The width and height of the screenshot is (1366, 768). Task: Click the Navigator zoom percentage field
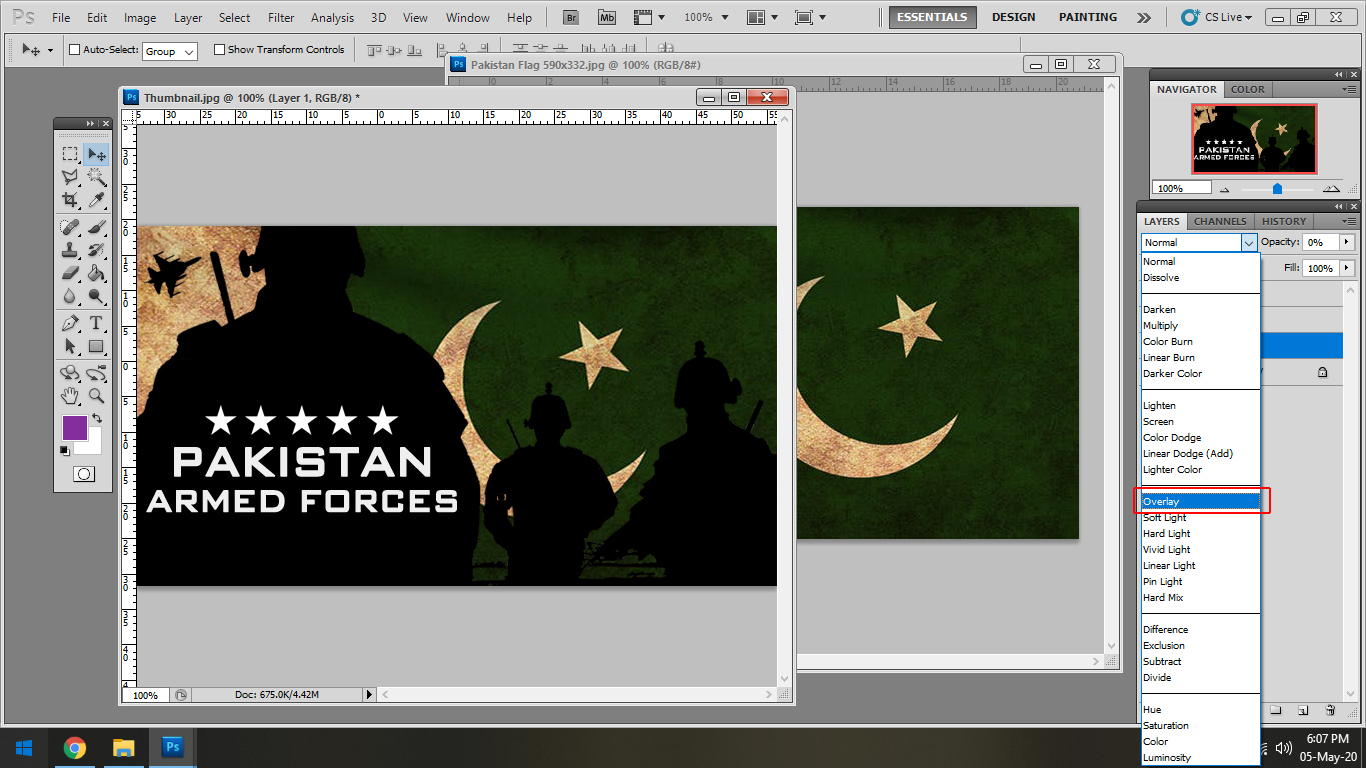[1181, 188]
